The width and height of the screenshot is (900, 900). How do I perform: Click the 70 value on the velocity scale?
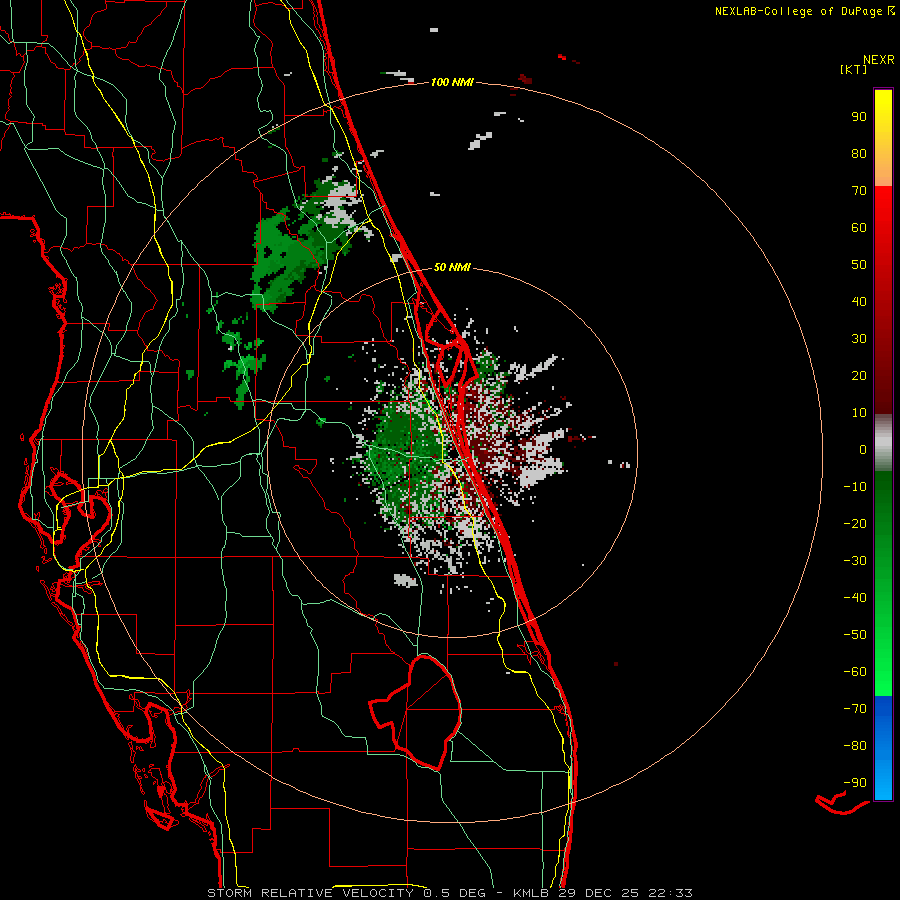click(859, 191)
